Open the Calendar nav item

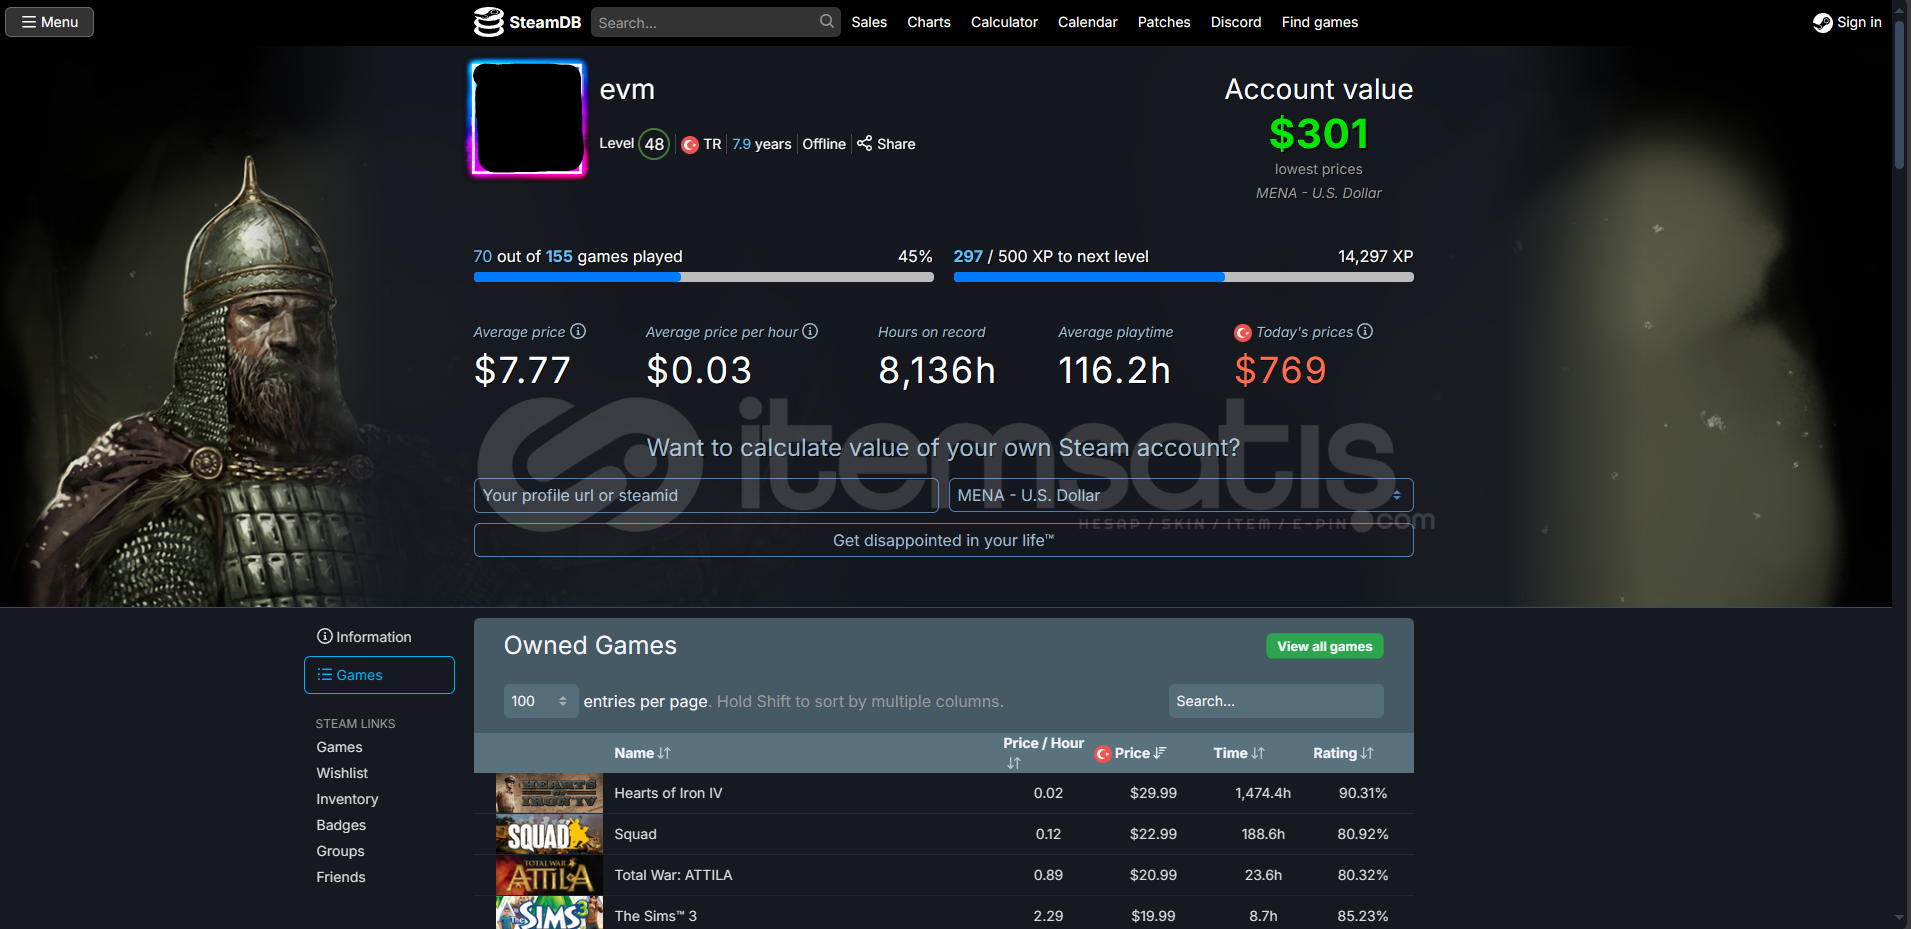(x=1088, y=22)
